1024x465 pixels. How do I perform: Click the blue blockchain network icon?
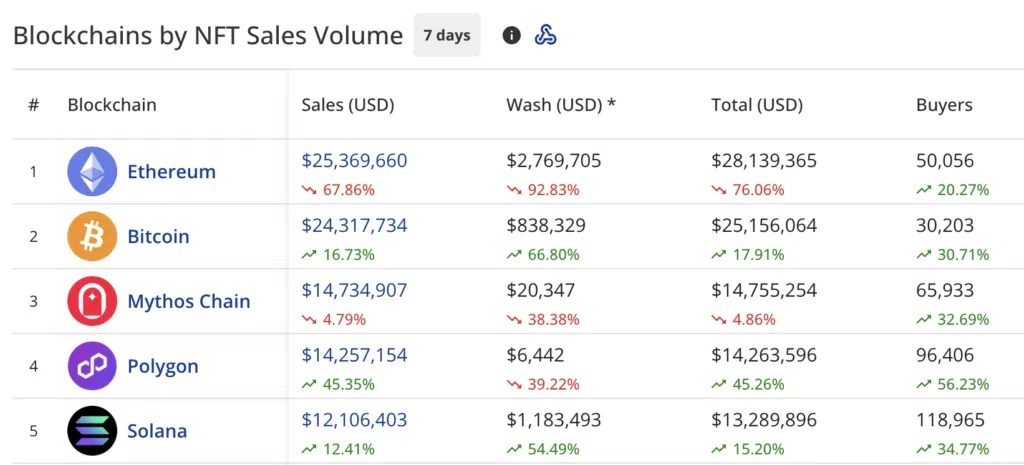point(545,36)
